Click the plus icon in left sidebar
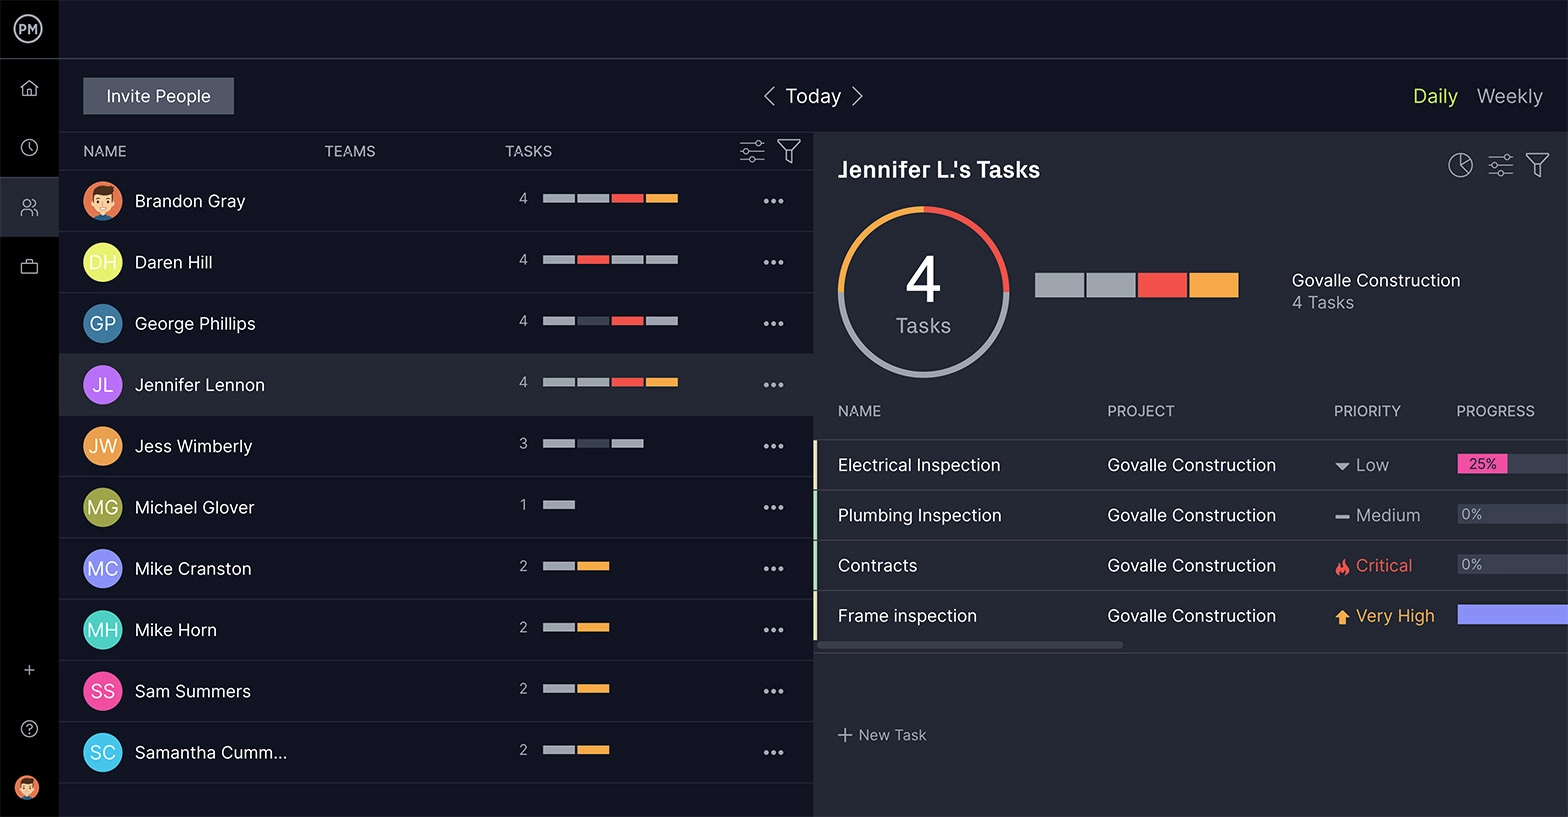Screen dimensions: 1568x817 pos(29,670)
